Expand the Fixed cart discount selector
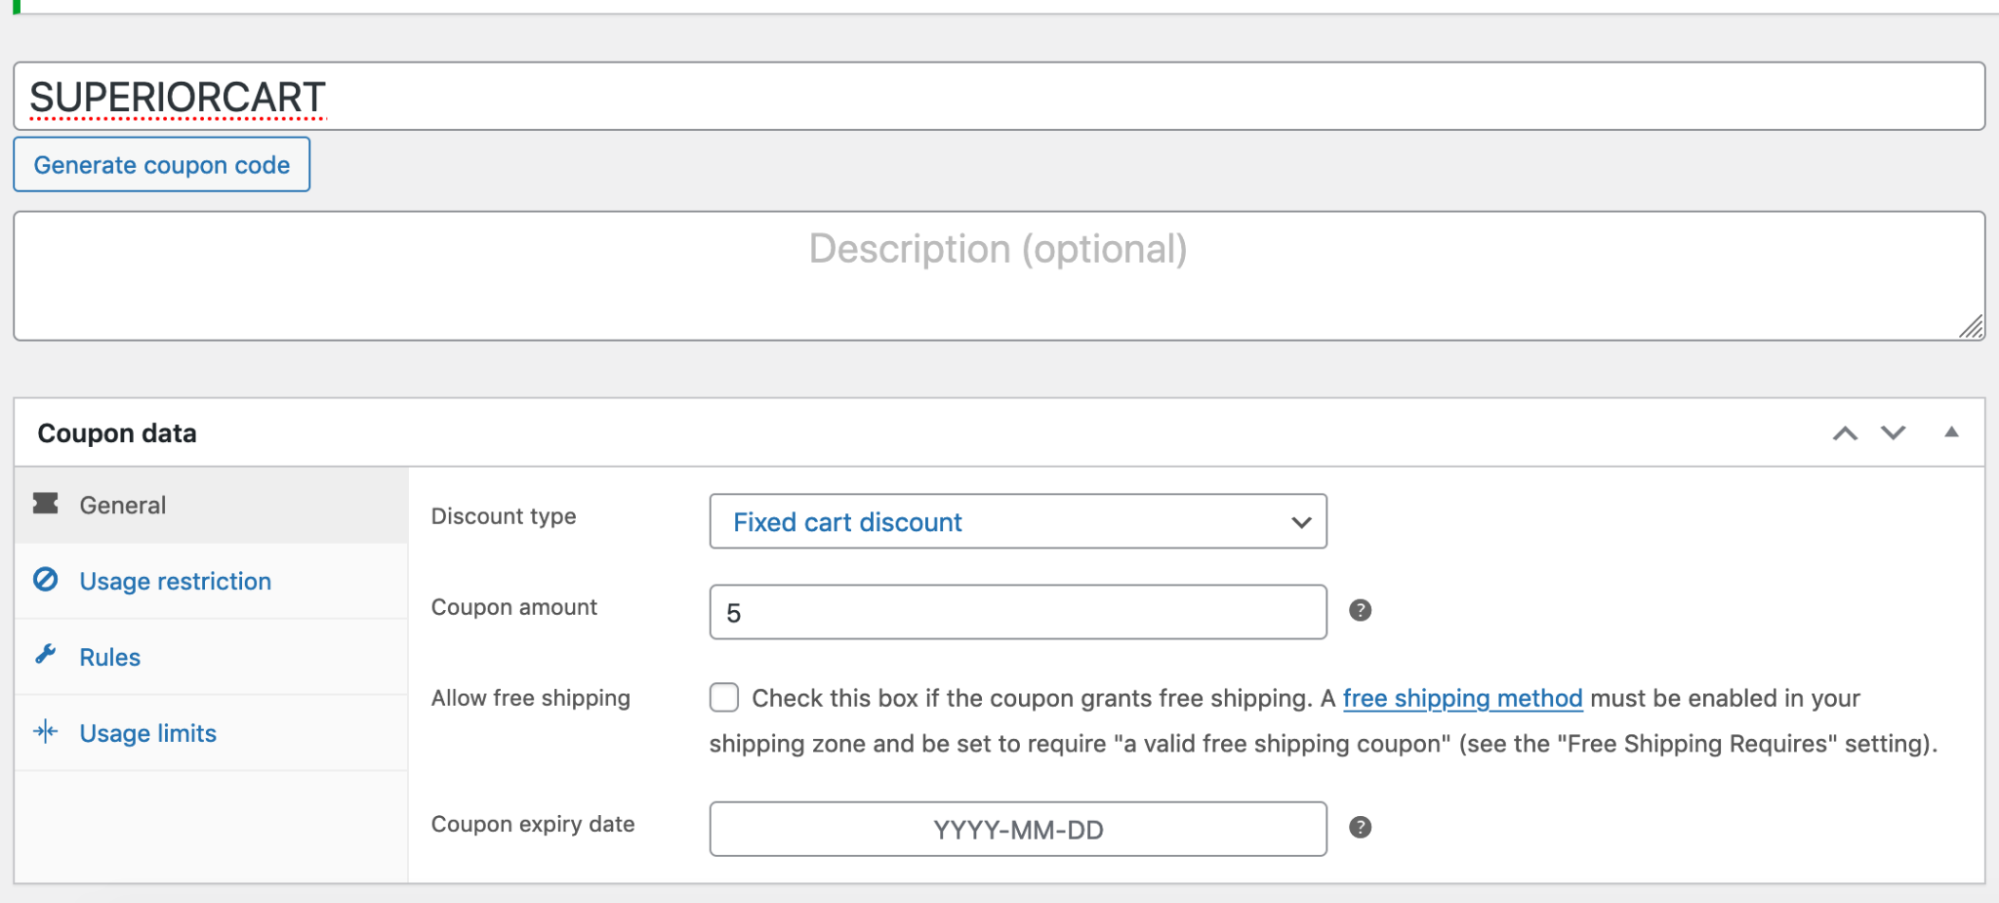Screen dimensions: 1999x903 click(1017, 521)
